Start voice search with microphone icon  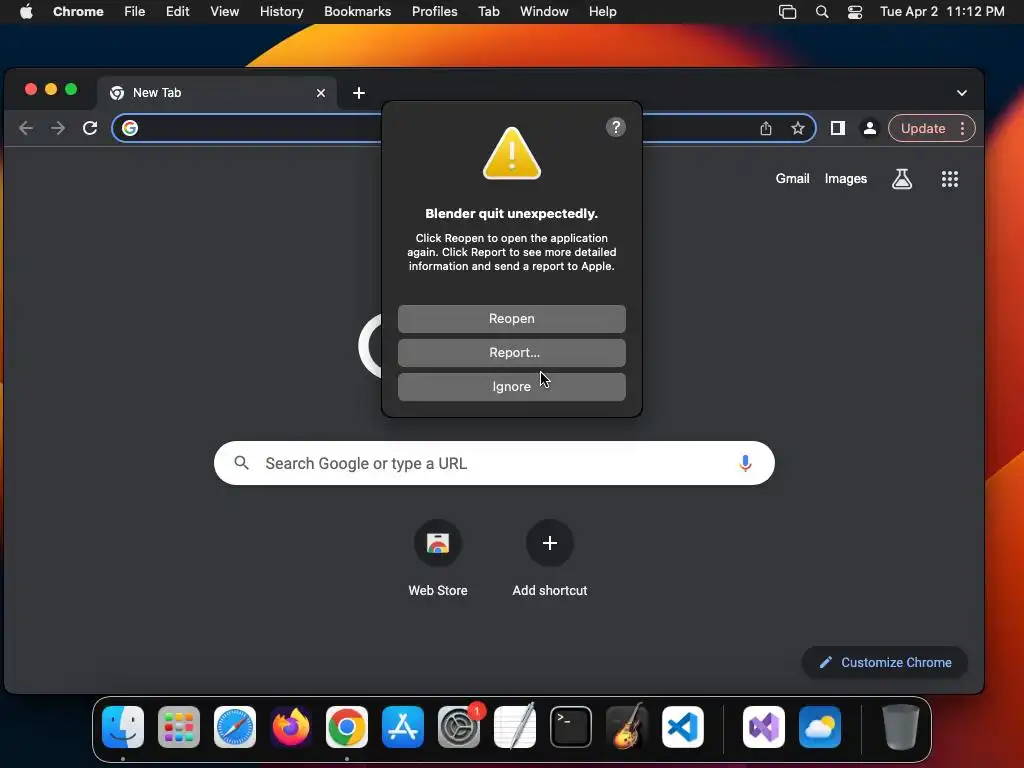click(x=744, y=463)
